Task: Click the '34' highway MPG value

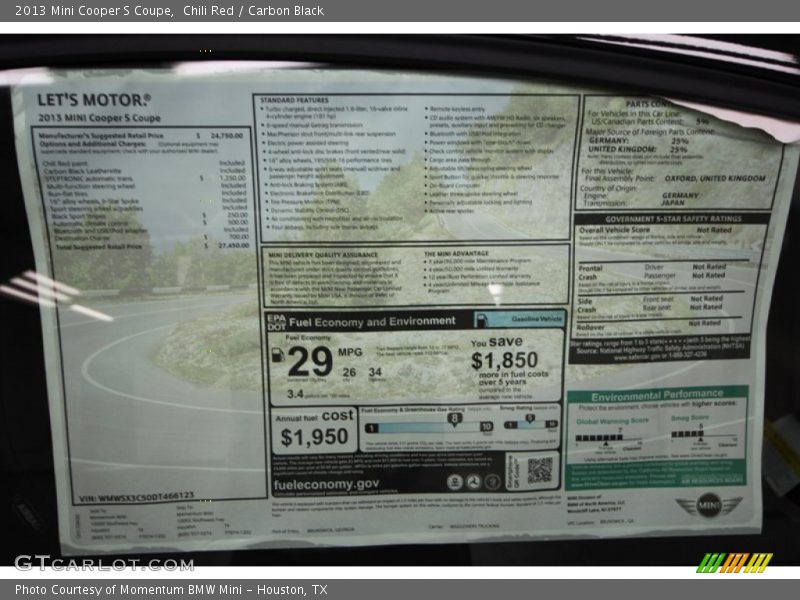Action: 375,372
